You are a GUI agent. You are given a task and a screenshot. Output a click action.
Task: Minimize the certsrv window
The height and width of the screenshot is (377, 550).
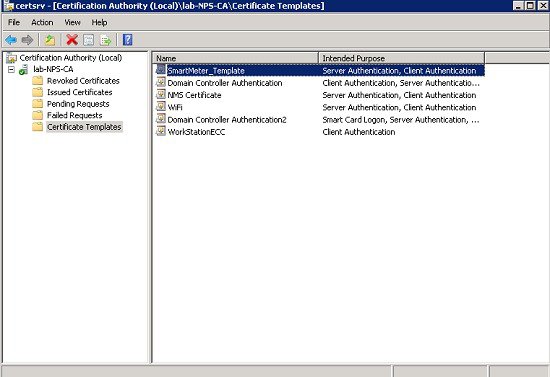[x=519, y=6]
